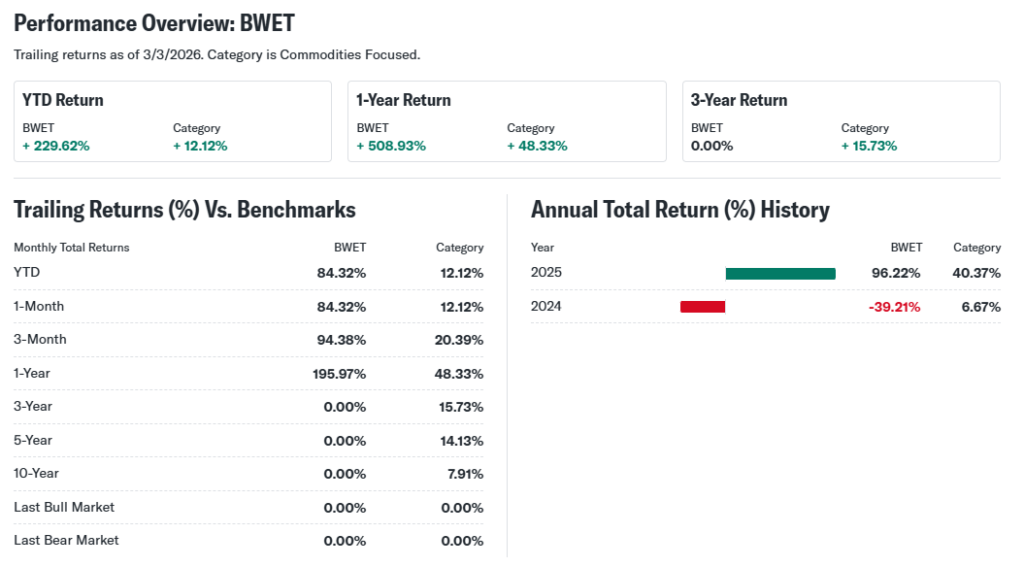
Task: Click the red 2024 annual return bar
Action: [x=702, y=307]
